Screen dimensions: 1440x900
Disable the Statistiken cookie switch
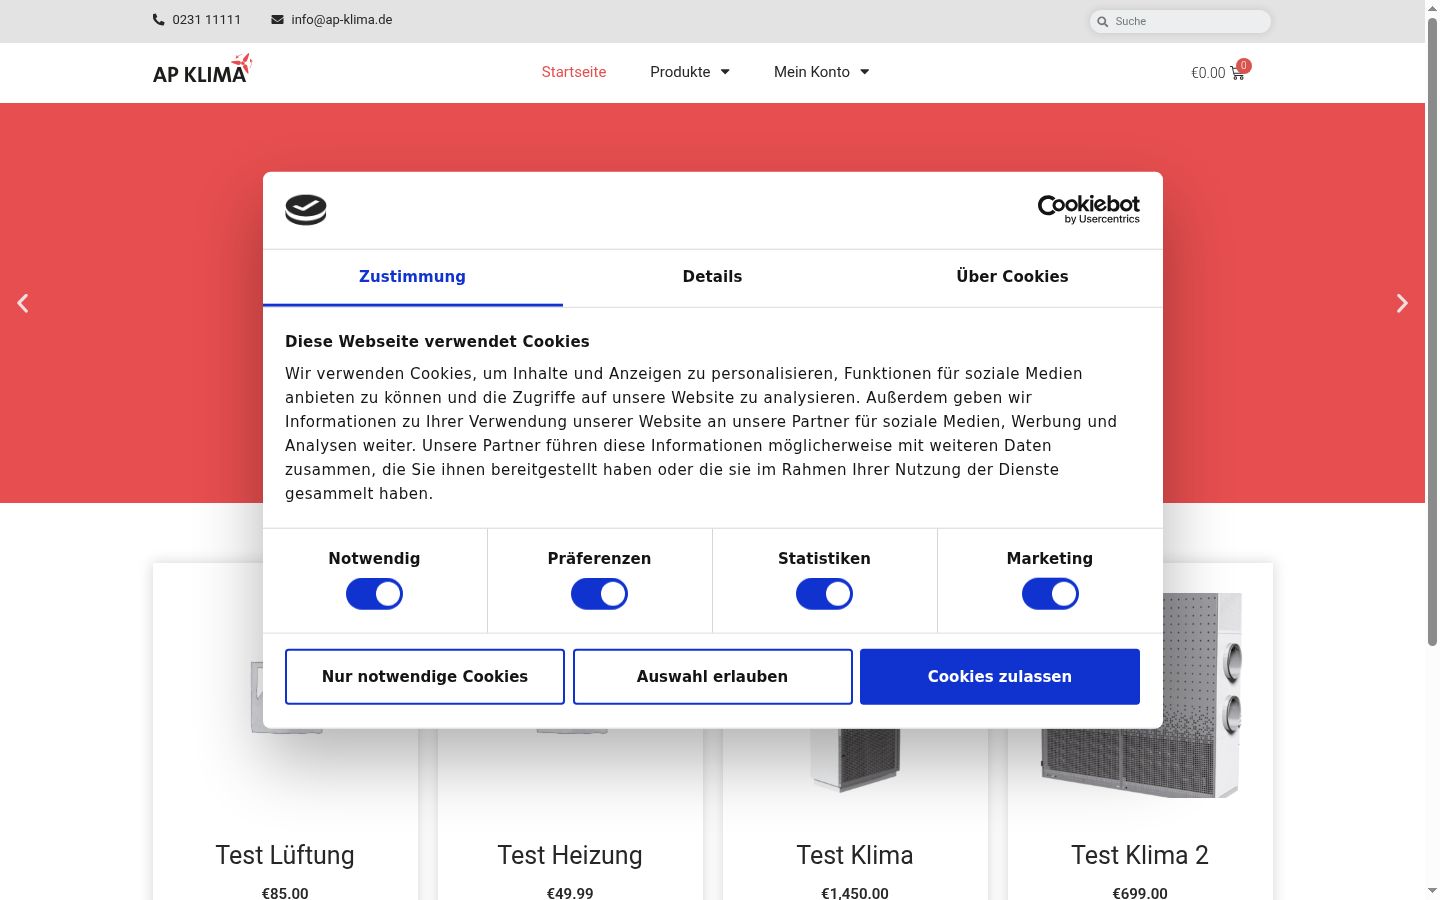point(824,594)
